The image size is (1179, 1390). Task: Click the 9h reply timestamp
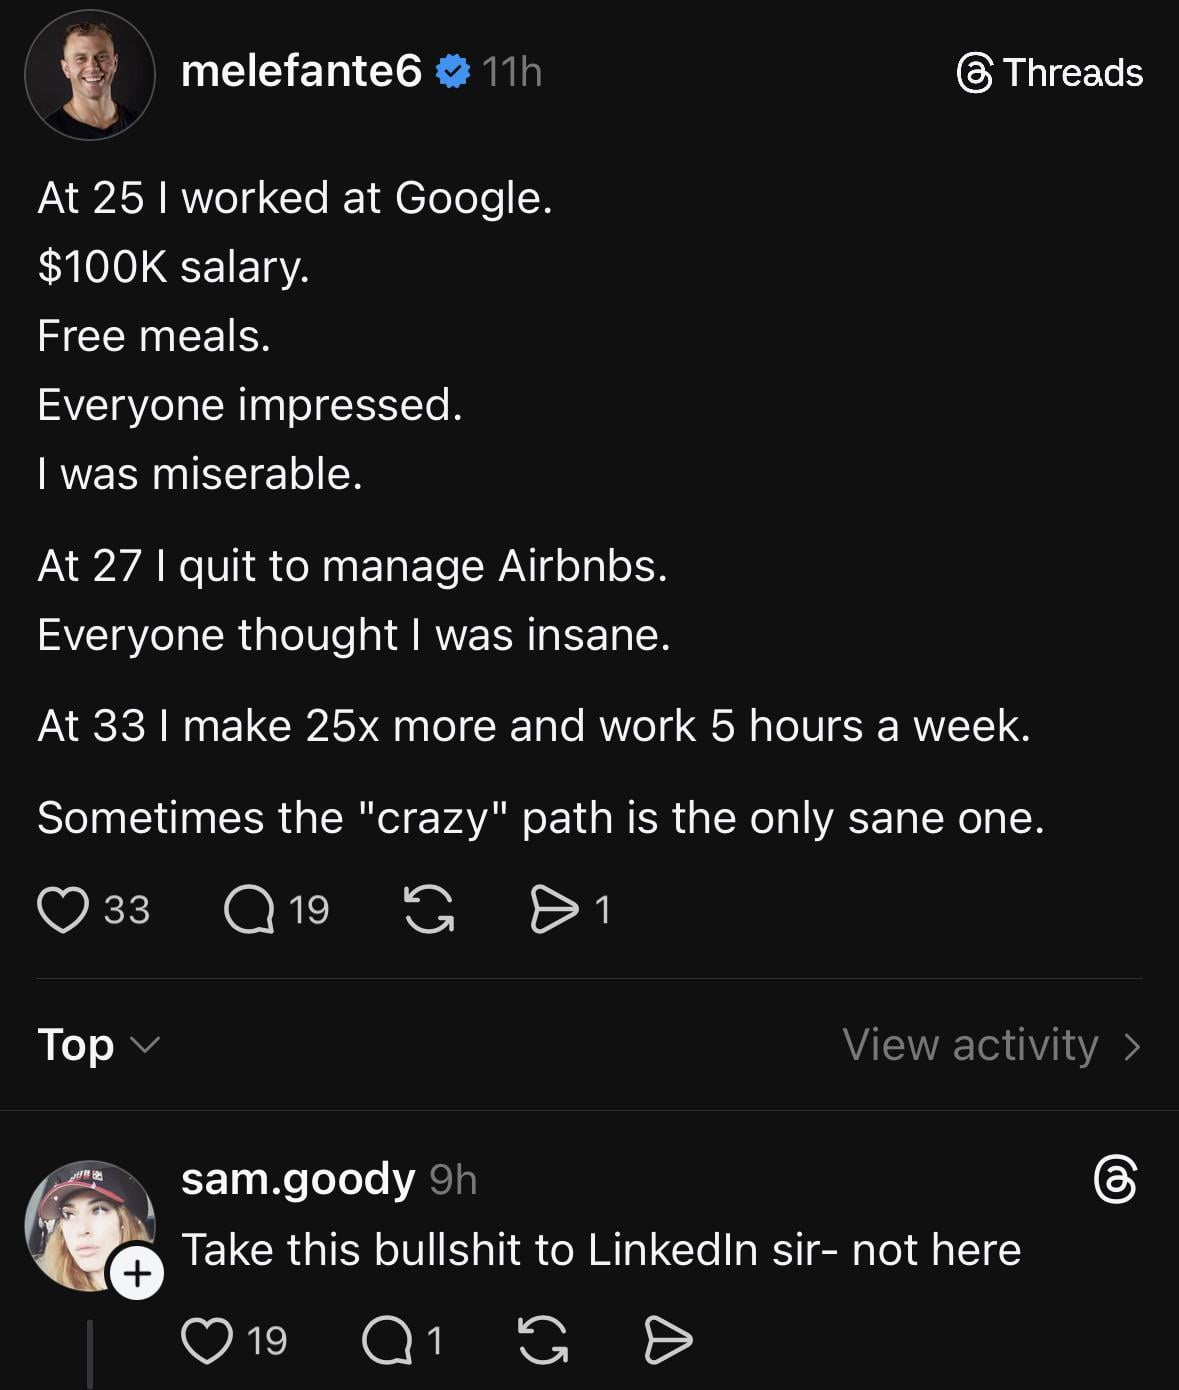453,1181
